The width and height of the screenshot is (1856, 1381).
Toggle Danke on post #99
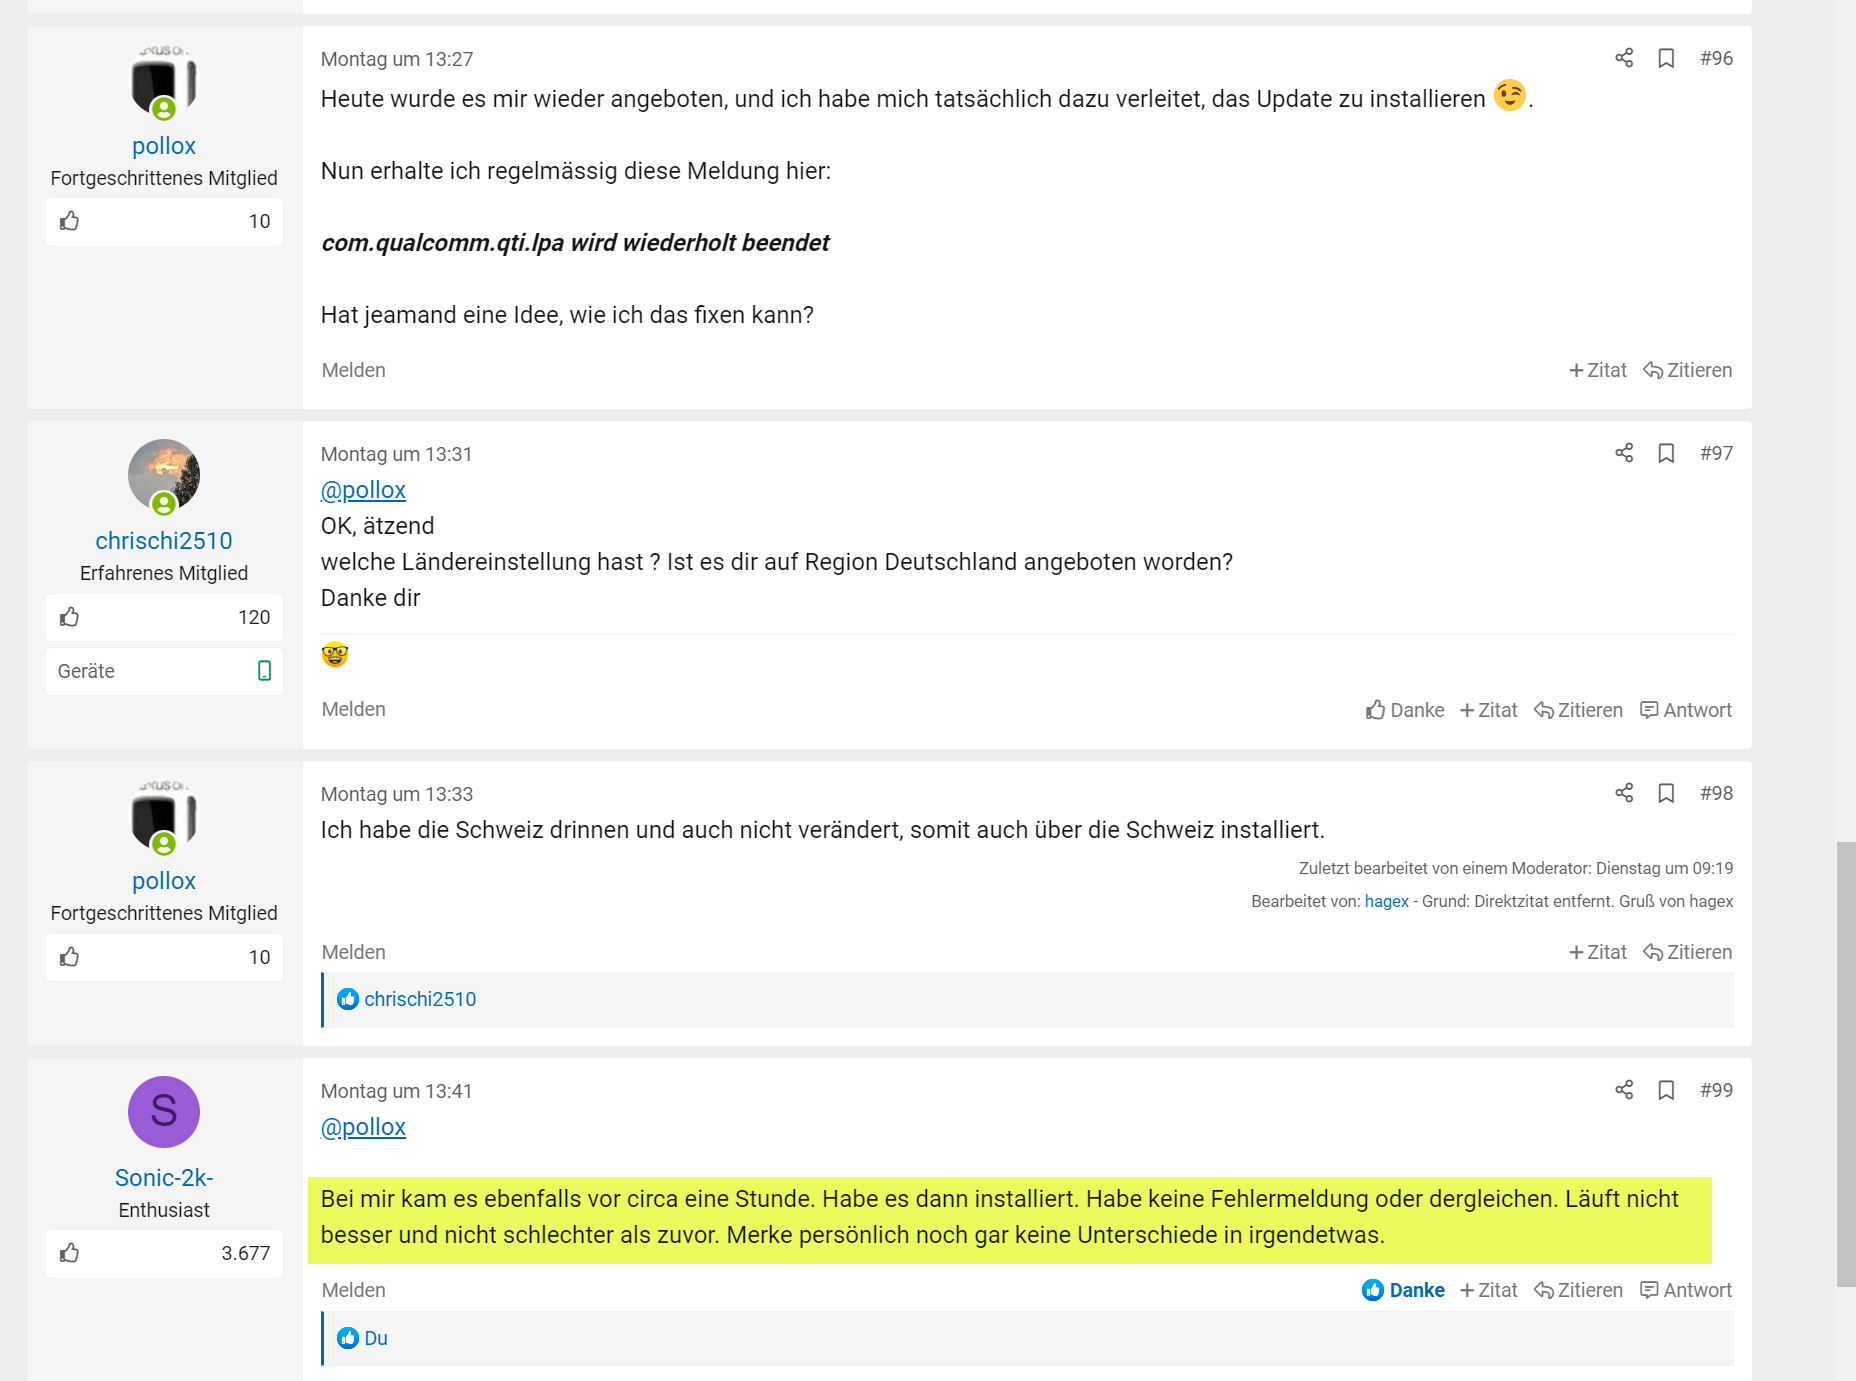(x=1404, y=1290)
